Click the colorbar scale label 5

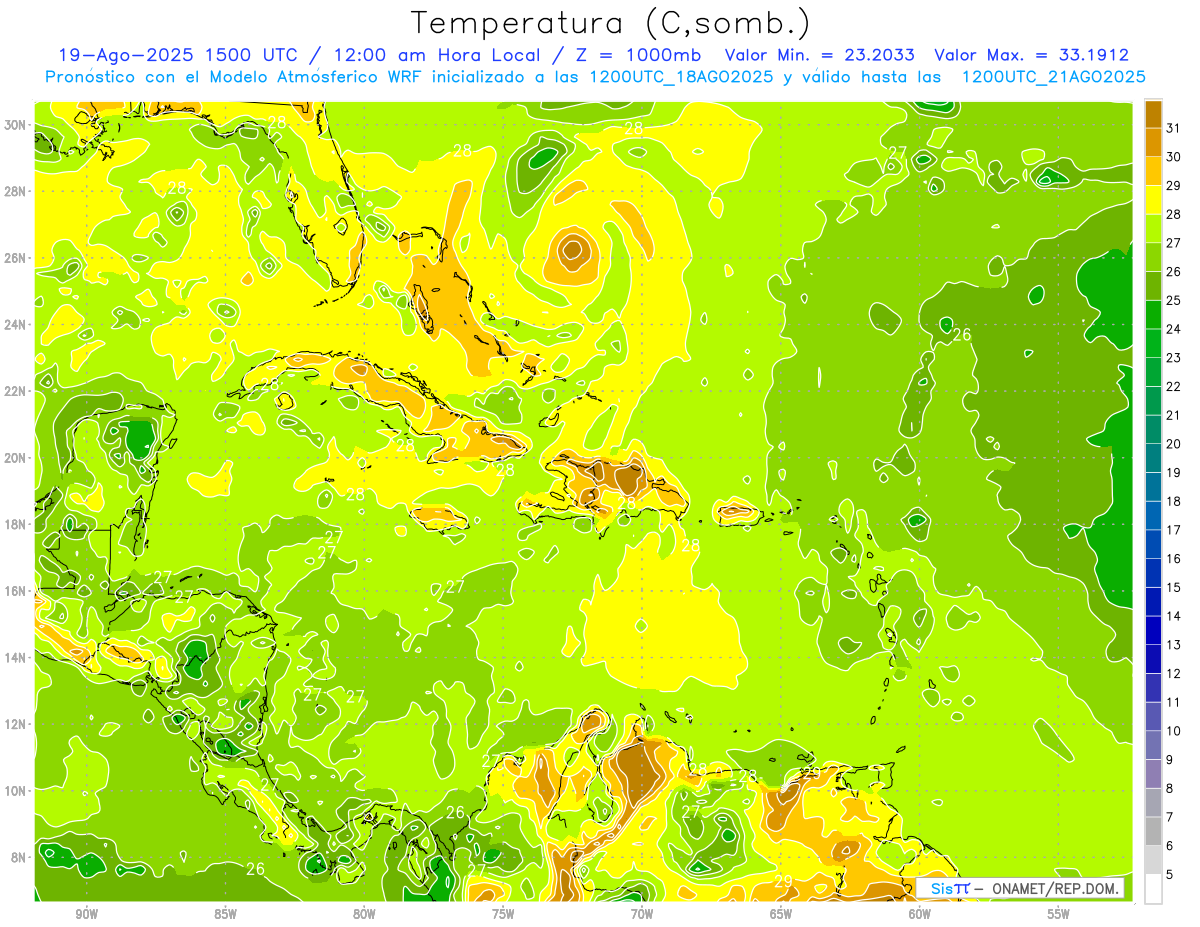pyautogui.click(x=1171, y=875)
